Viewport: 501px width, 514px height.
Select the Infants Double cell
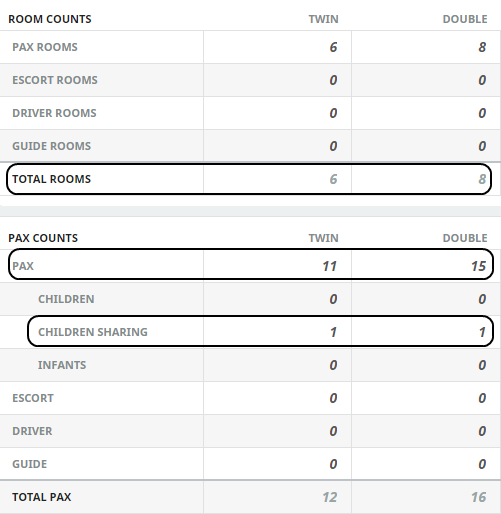pos(426,365)
